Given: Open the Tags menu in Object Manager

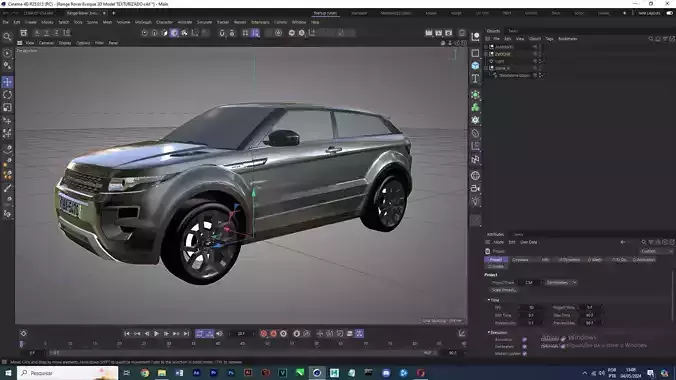Looking at the screenshot, I should coord(549,39).
